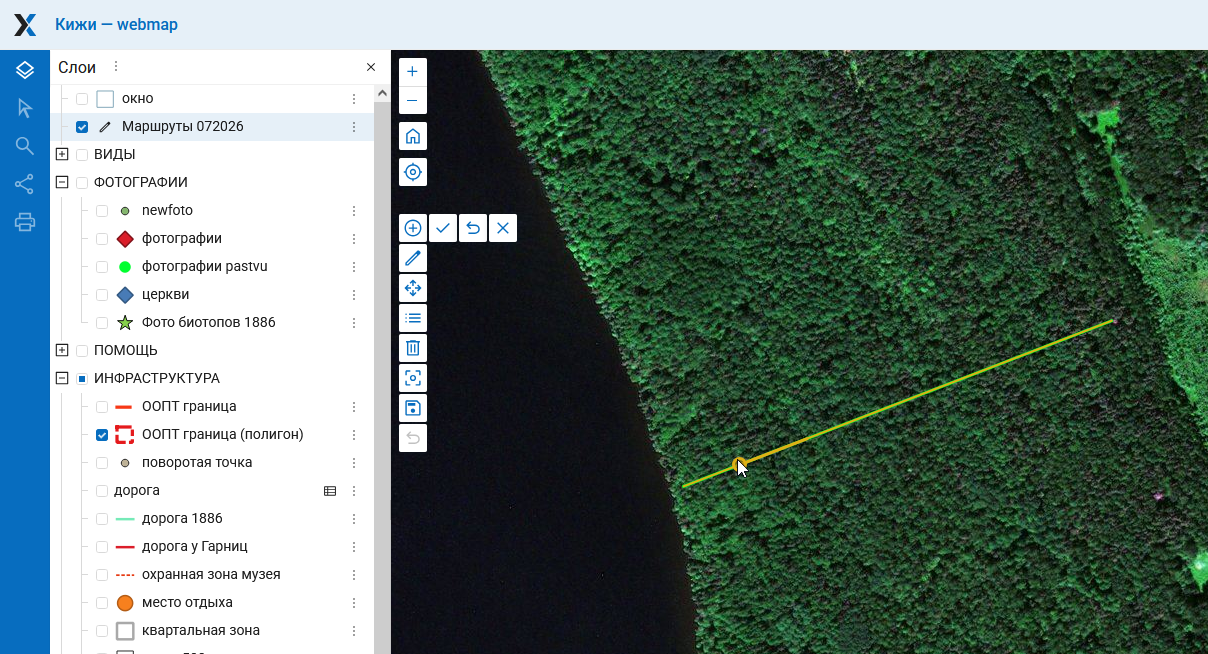Open options menu for поворотая точка
Viewport: 1208px width, 654px height.
coord(354,463)
